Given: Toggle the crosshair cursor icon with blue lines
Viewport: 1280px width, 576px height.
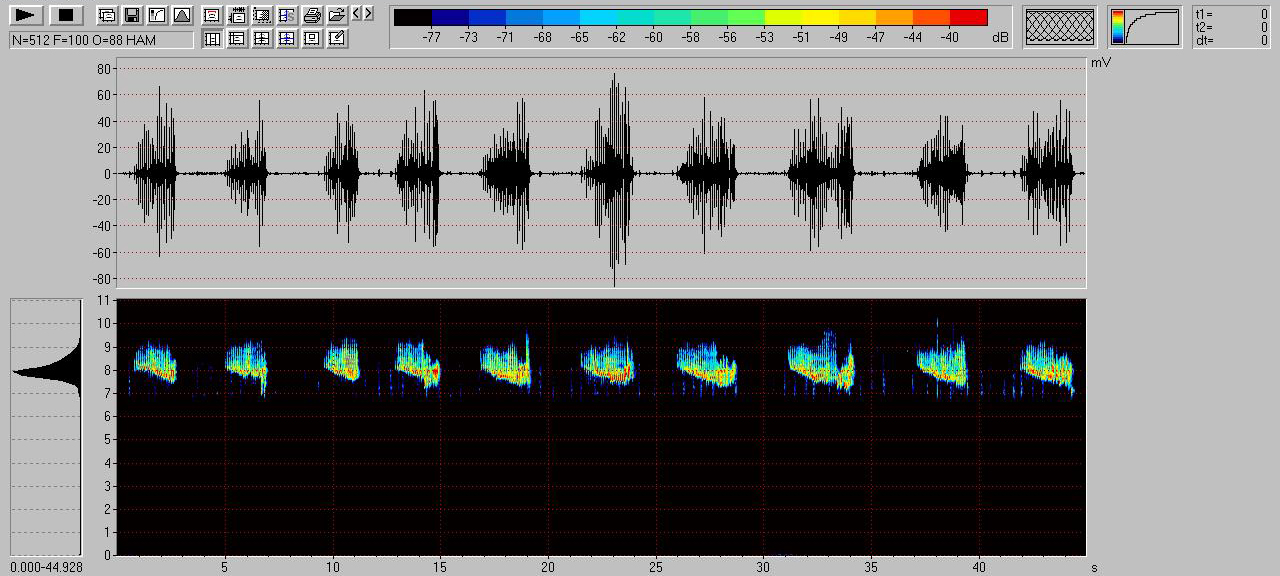Looking at the screenshot, I should coord(287,38).
